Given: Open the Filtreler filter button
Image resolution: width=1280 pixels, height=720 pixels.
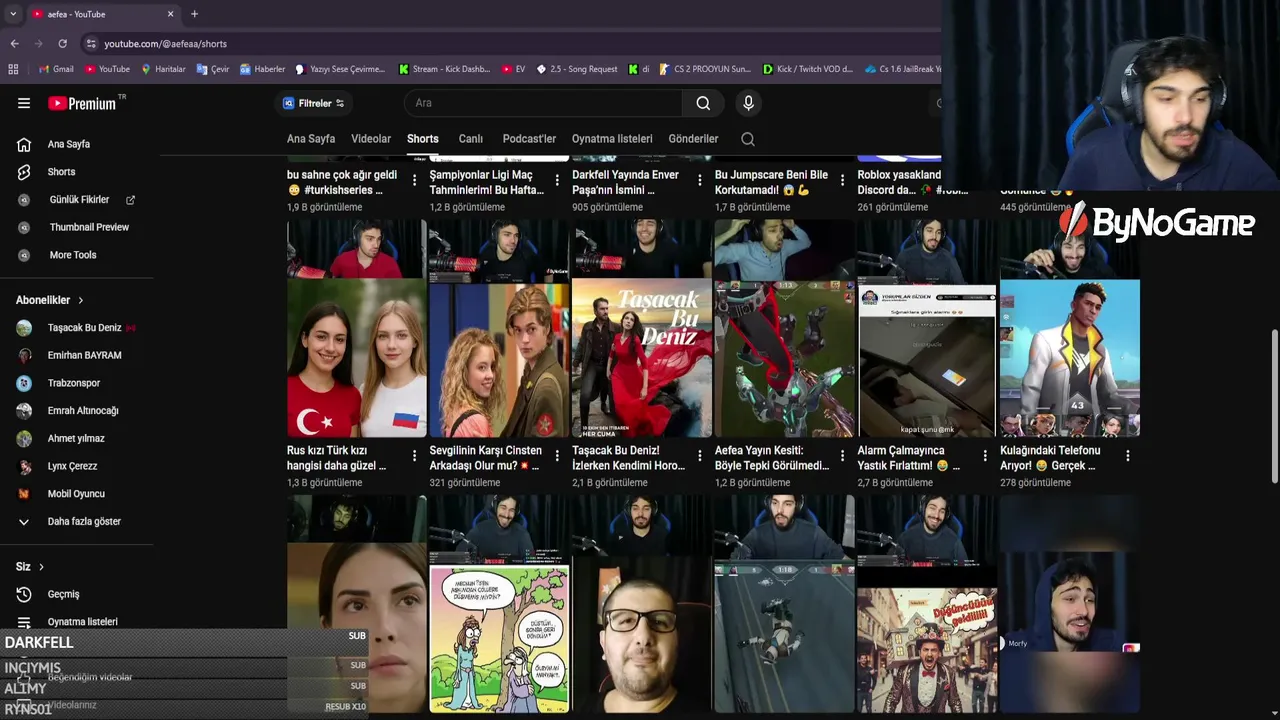Looking at the screenshot, I should [x=313, y=103].
